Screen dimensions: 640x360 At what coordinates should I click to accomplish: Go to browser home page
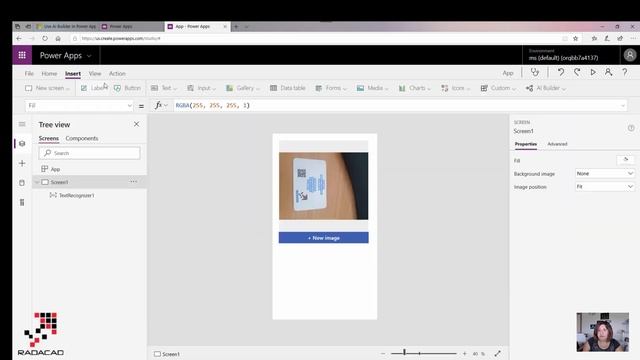58,38
